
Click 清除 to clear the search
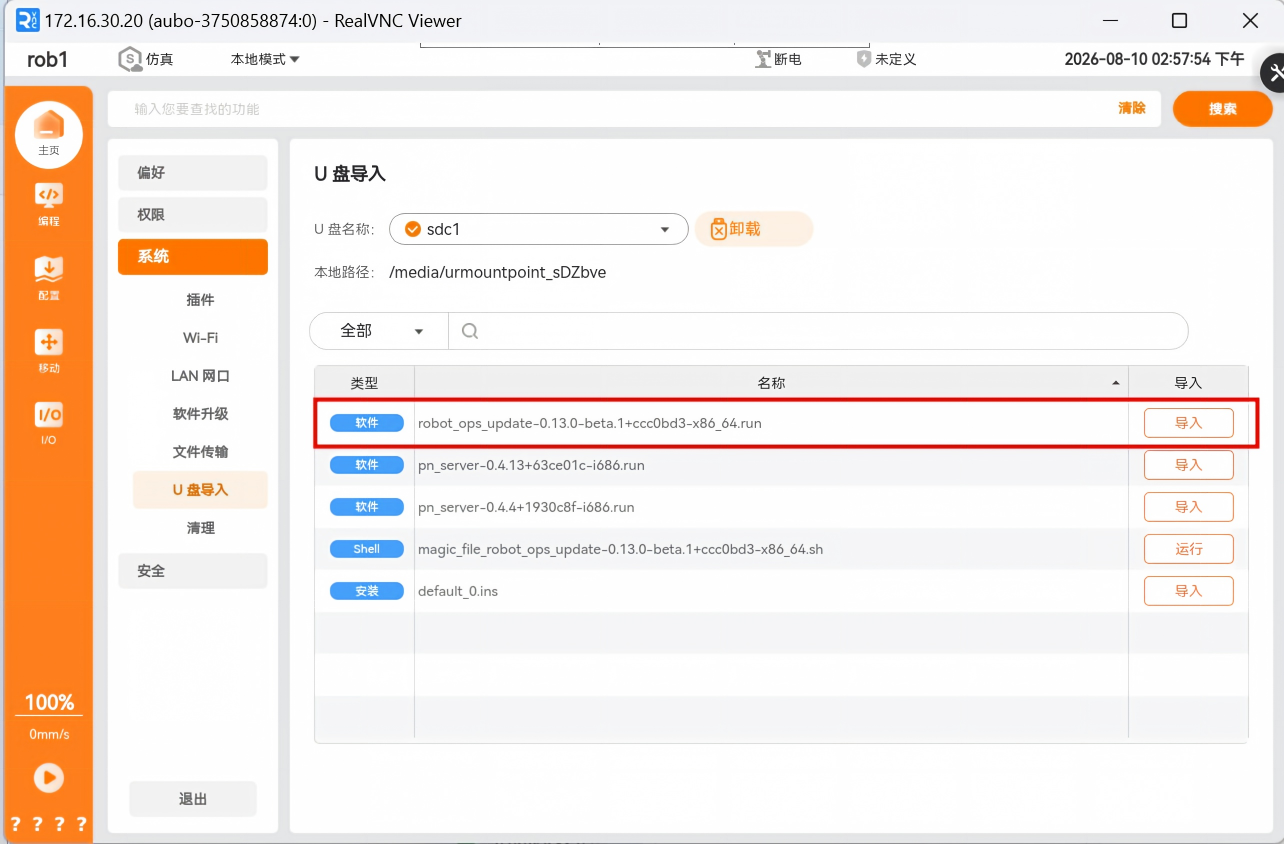1132,108
